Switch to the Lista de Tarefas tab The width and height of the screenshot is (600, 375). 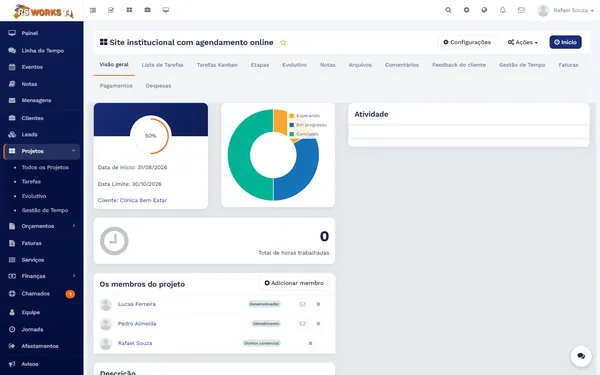tap(162, 65)
